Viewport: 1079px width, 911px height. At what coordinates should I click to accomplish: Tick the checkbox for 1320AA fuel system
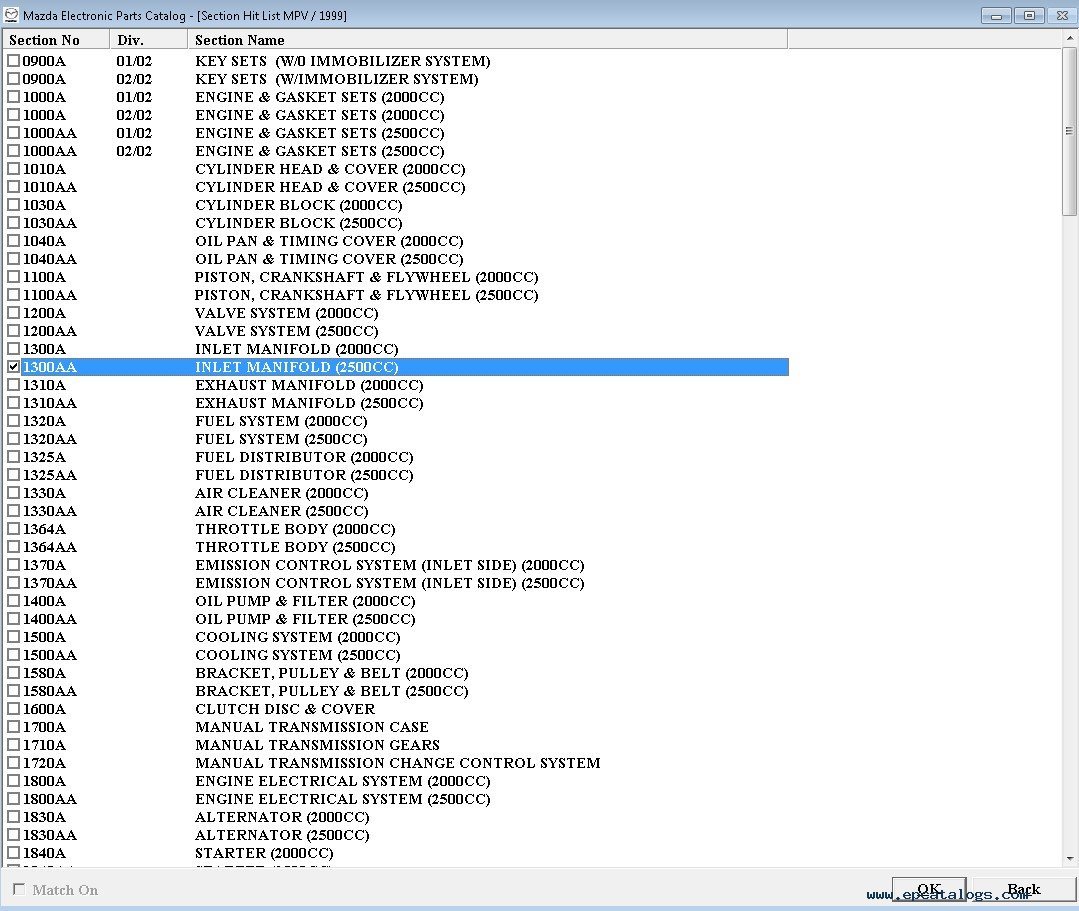(13, 438)
